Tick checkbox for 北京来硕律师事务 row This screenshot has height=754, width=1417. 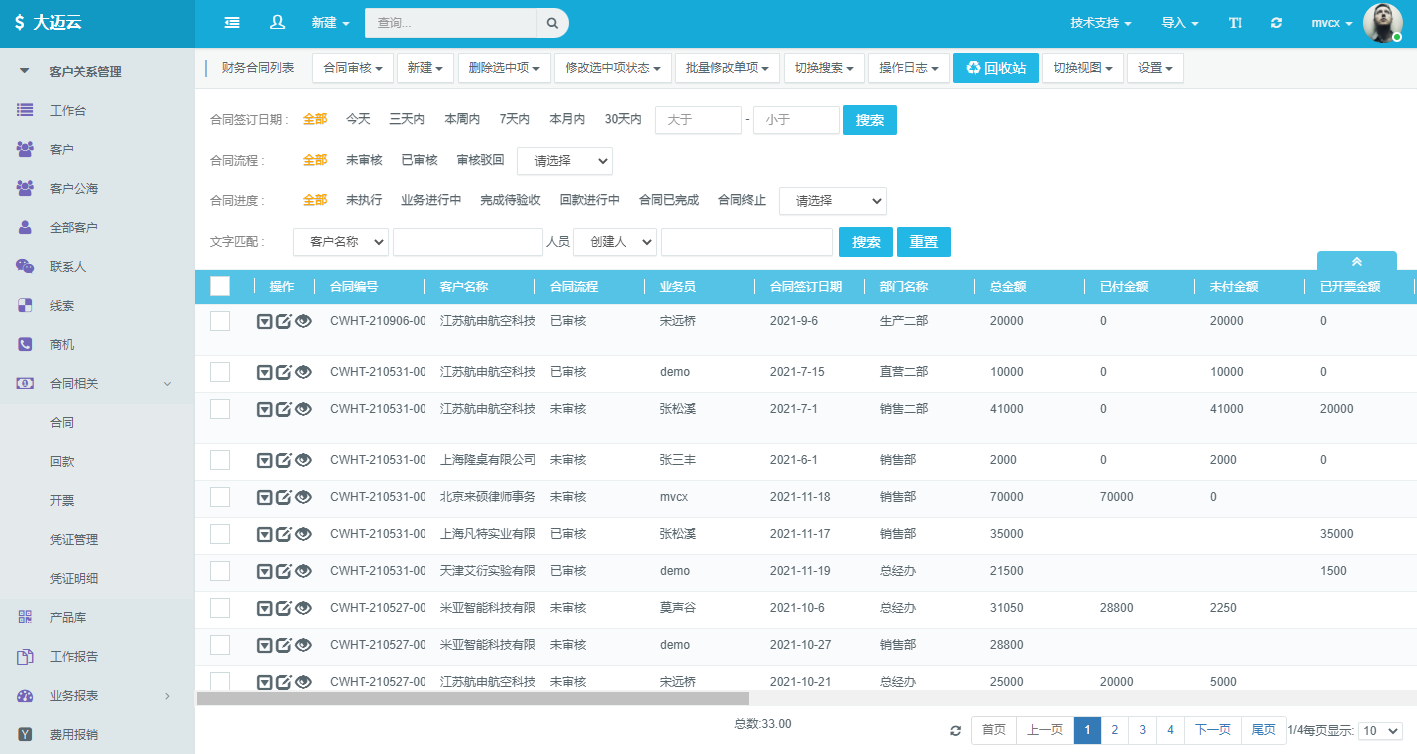coord(220,497)
